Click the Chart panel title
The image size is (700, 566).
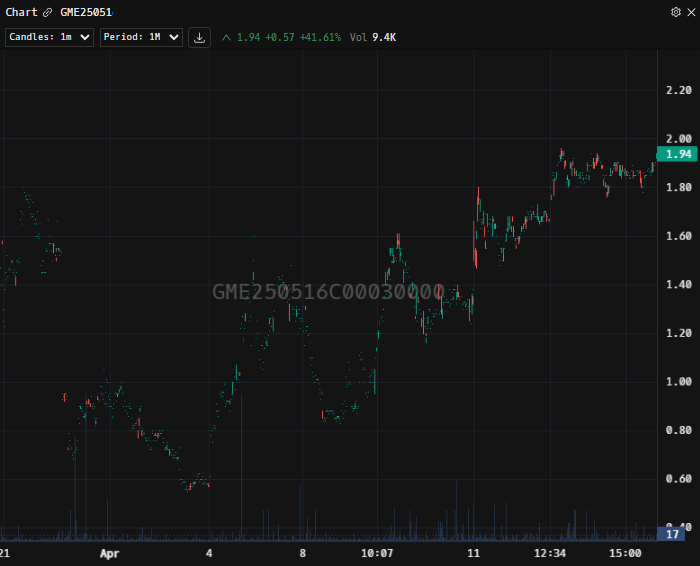21,12
